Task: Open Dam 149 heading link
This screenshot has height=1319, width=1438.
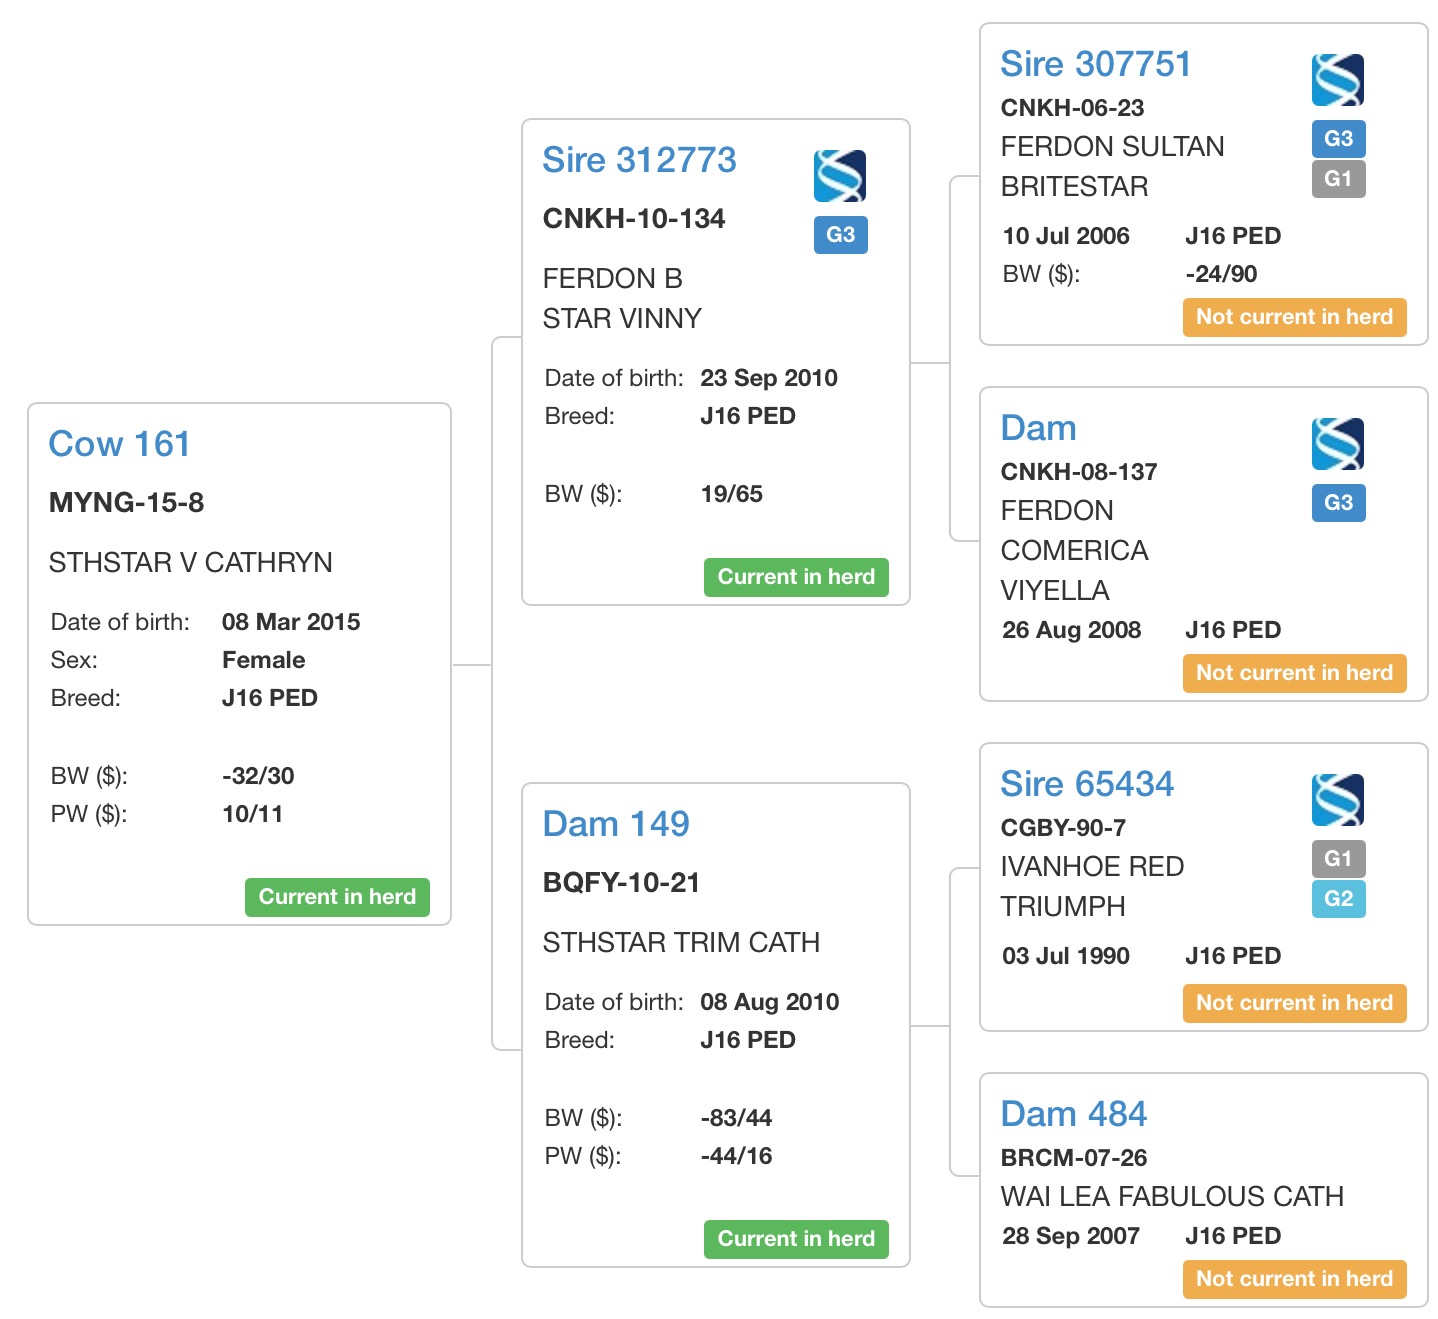Action: tap(615, 824)
